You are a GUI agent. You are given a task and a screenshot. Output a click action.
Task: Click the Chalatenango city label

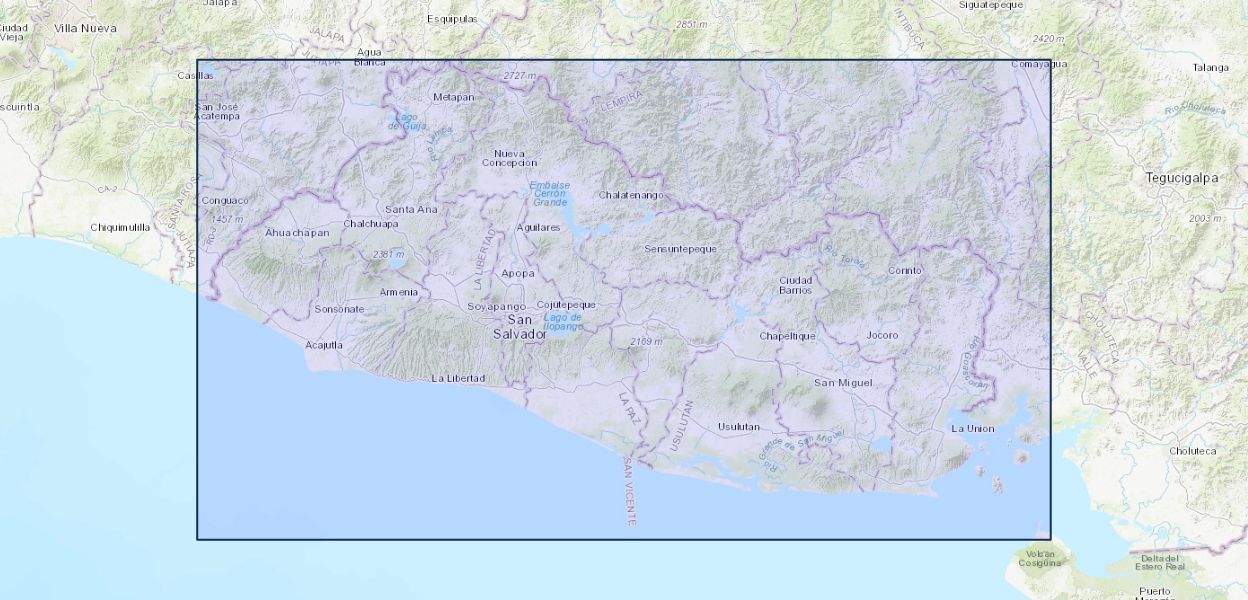point(631,195)
